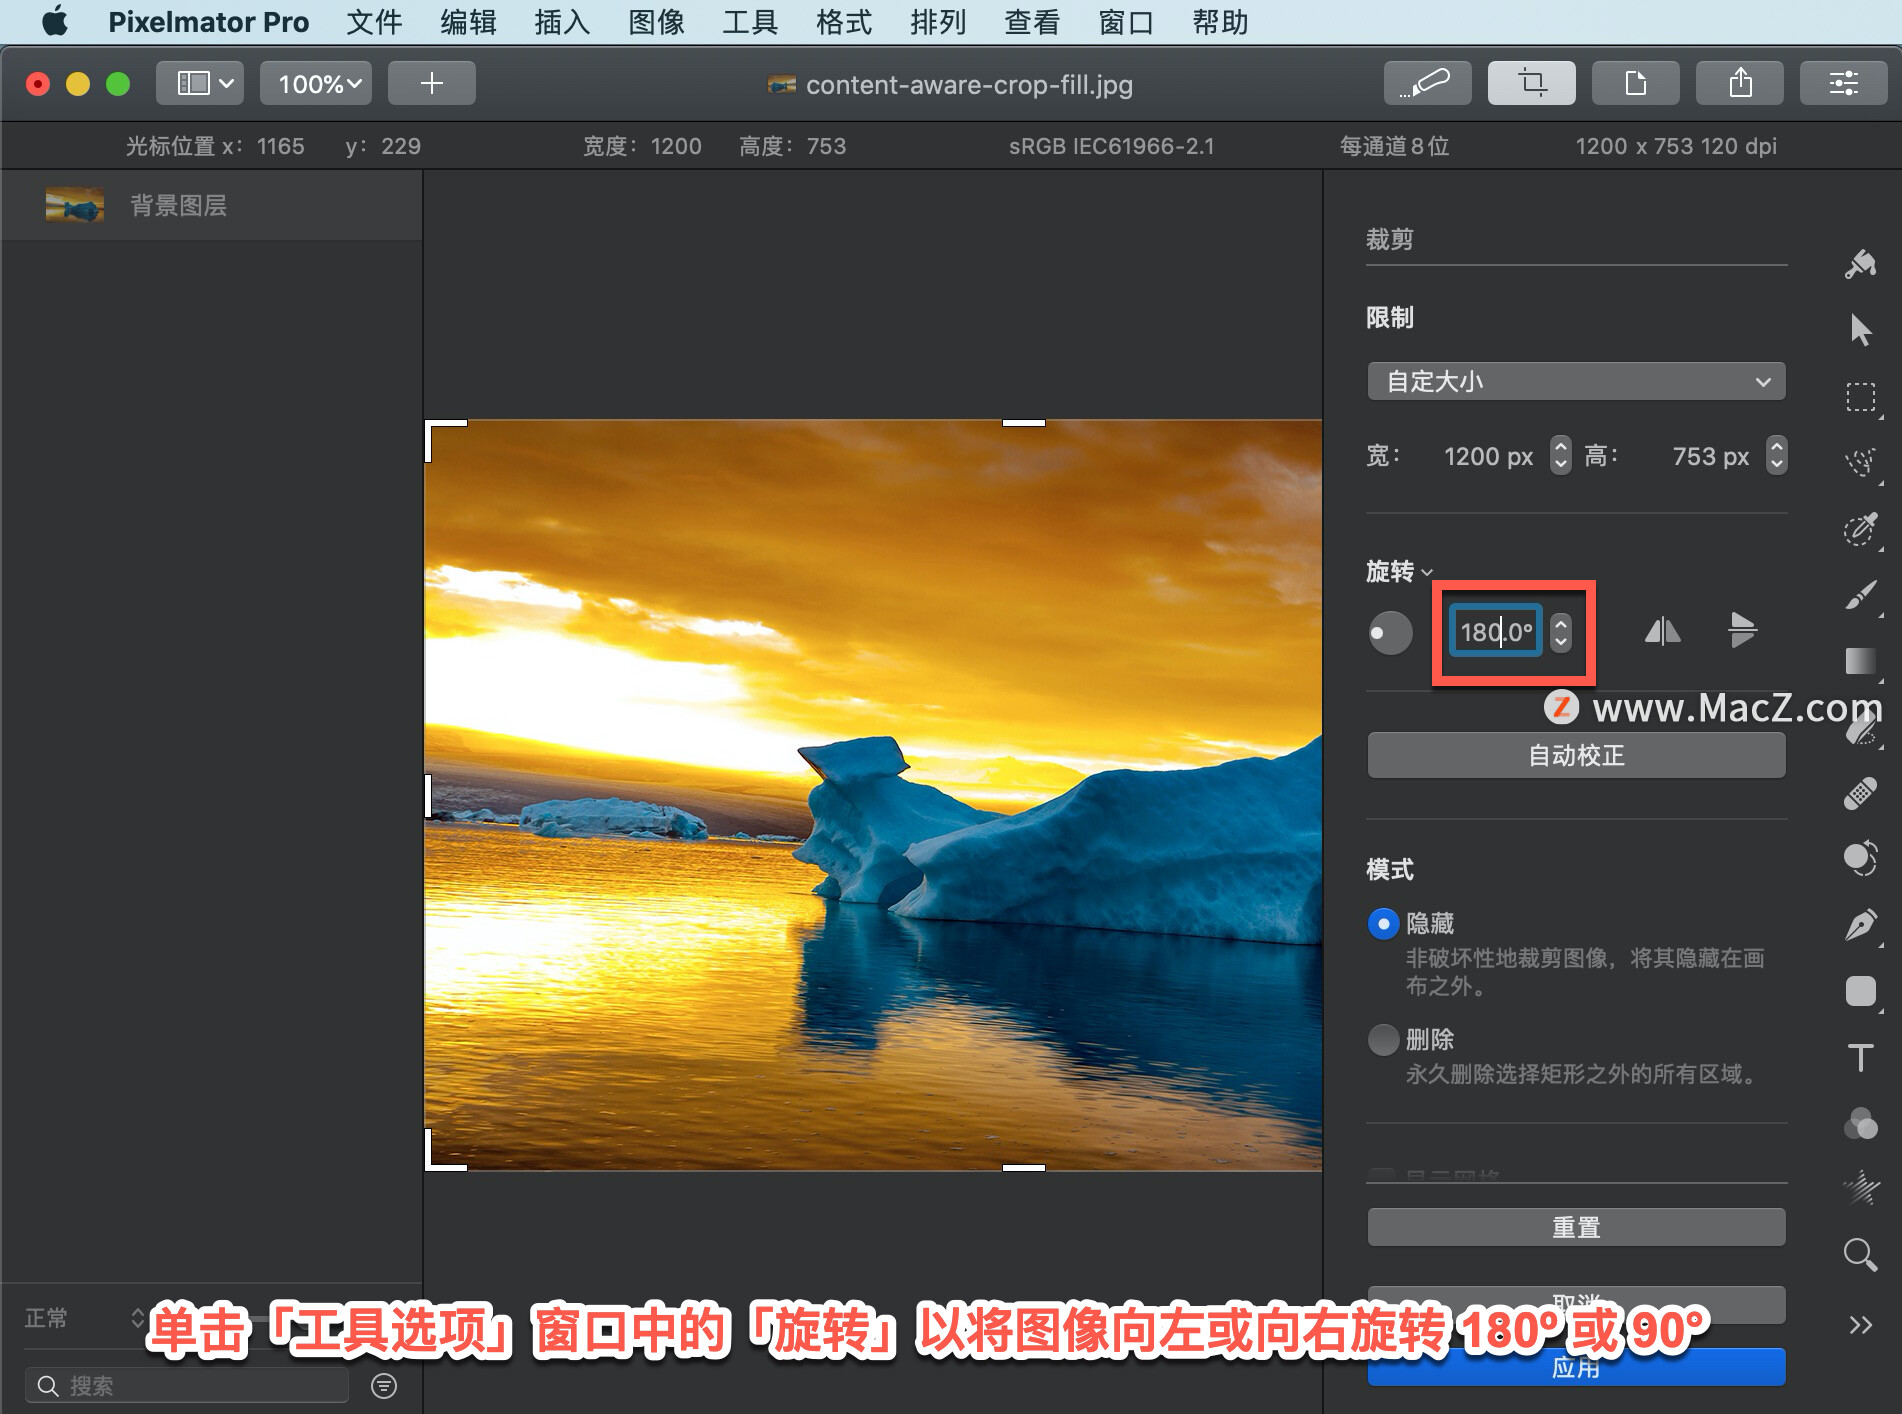This screenshot has width=1902, height=1414.
Task: Open the 图像 menu
Action: point(656,22)
